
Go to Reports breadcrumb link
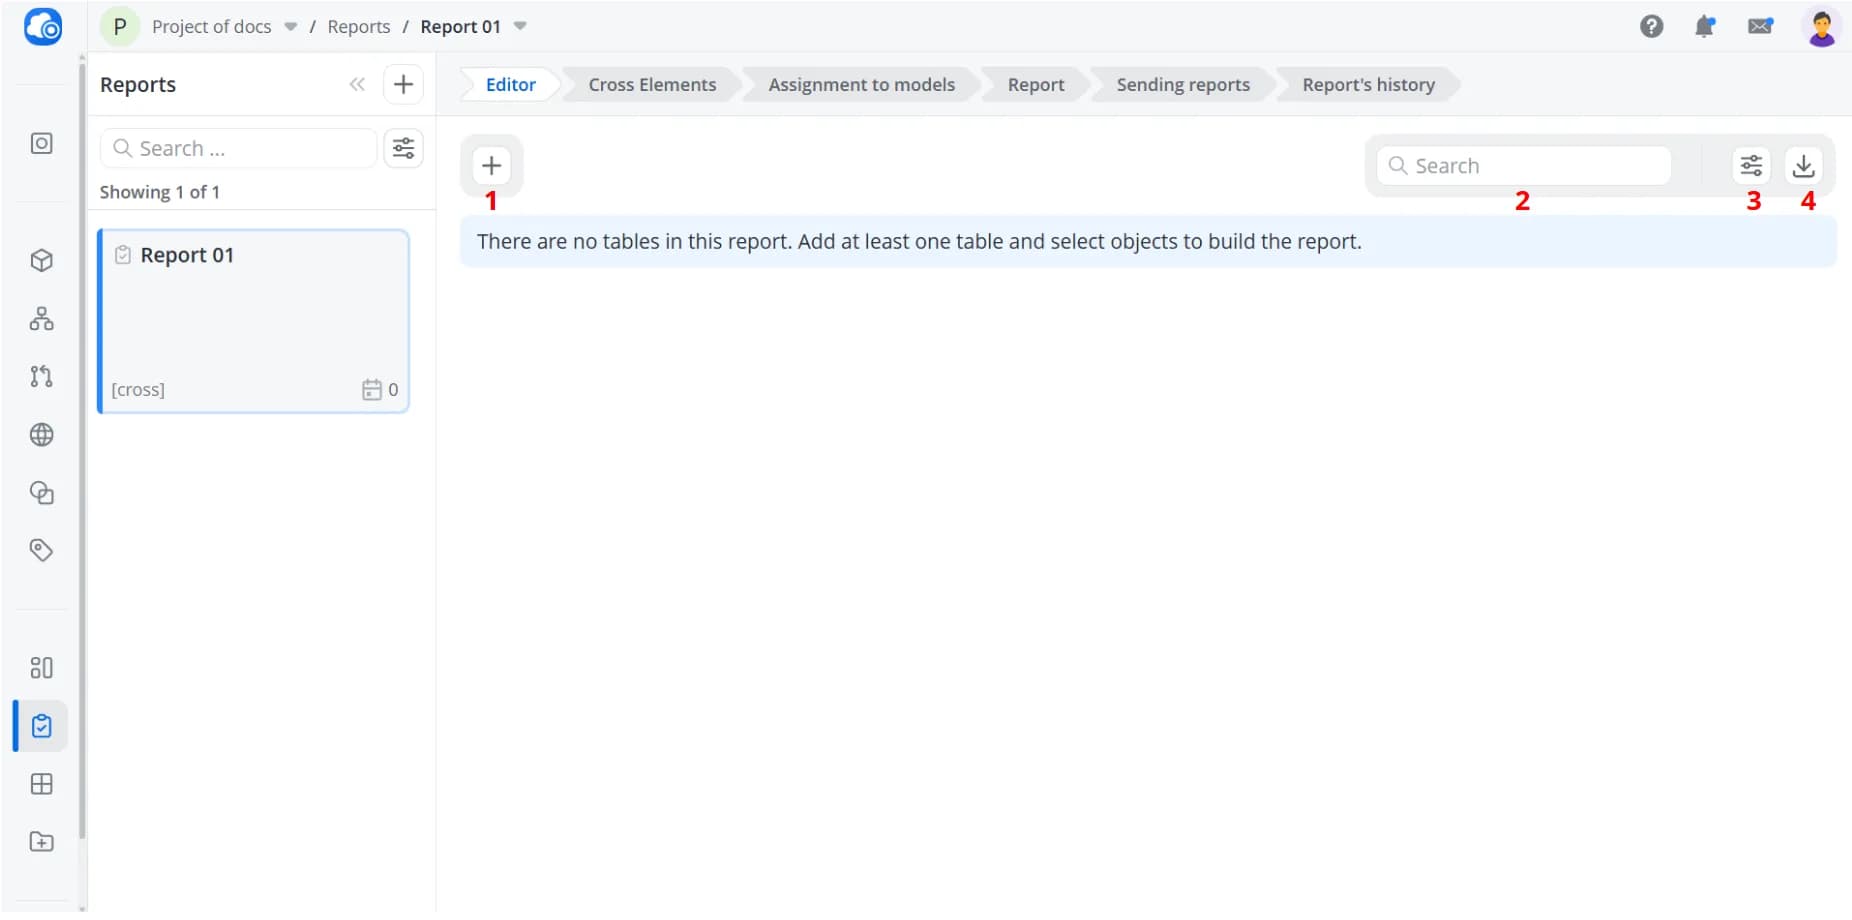[359, 27]
